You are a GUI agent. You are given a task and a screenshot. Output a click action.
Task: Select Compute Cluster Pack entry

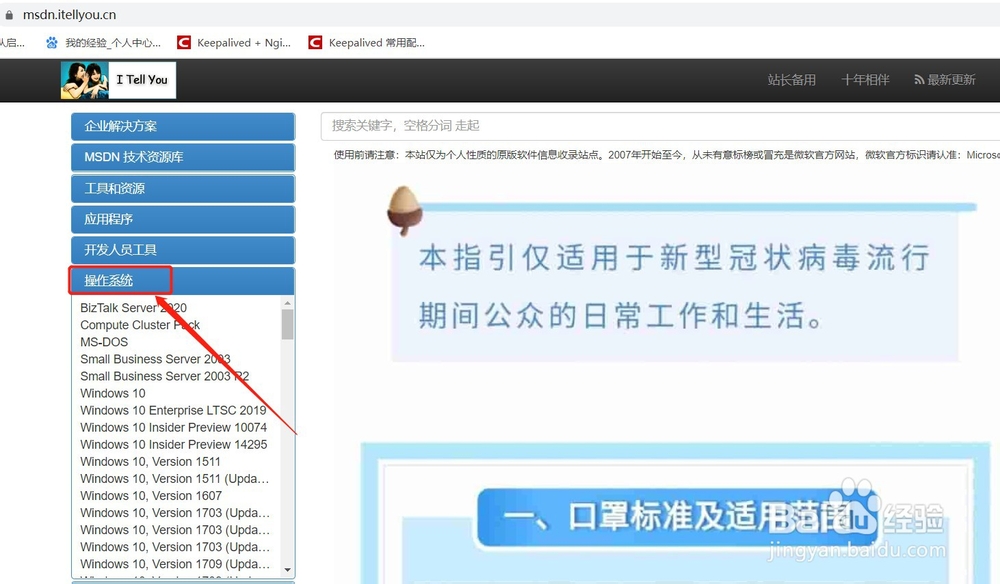(140, 325)
